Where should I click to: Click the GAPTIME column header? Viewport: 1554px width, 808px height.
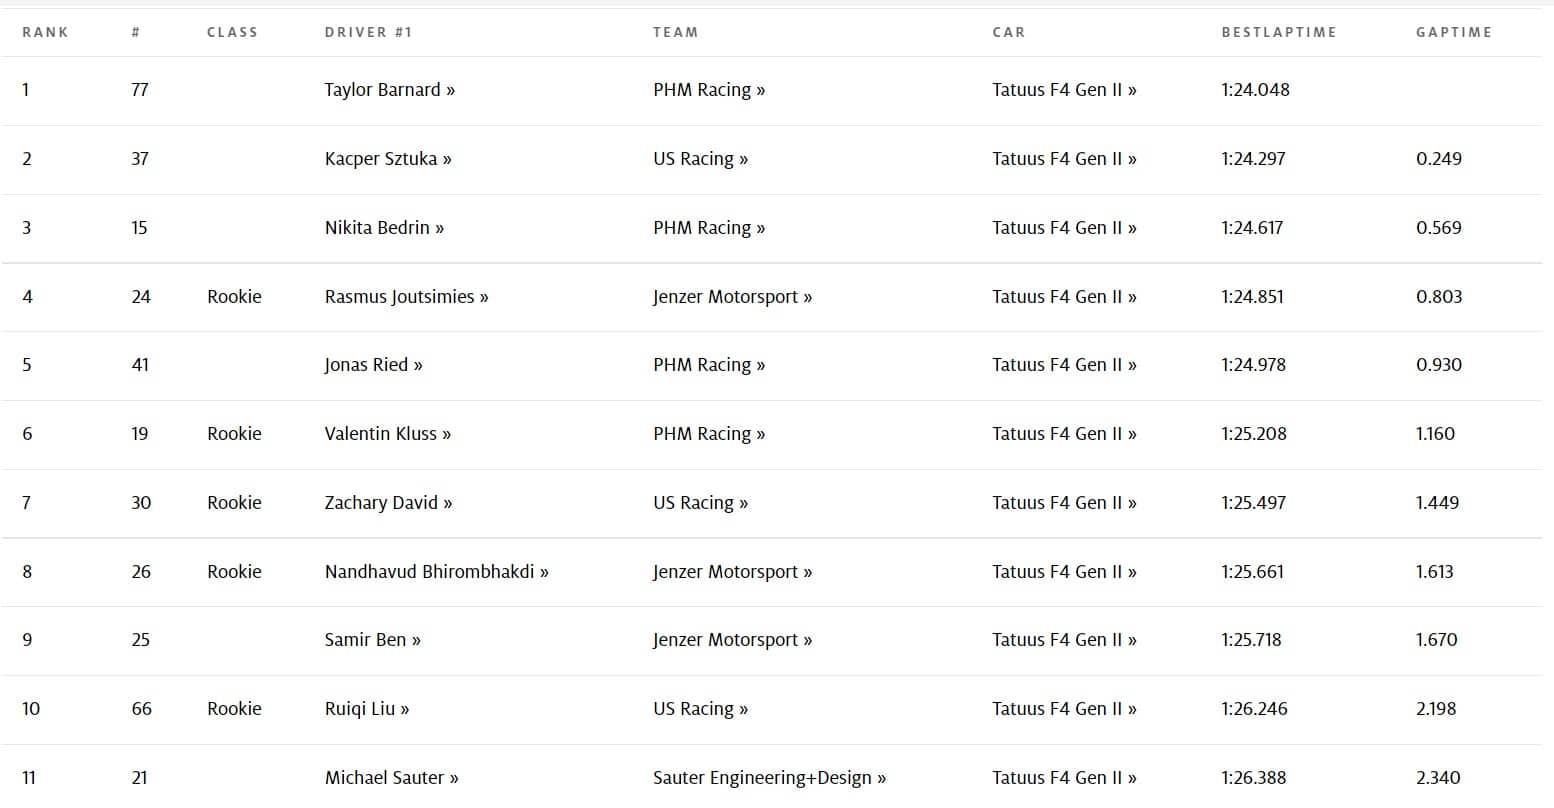(1453, 32)
